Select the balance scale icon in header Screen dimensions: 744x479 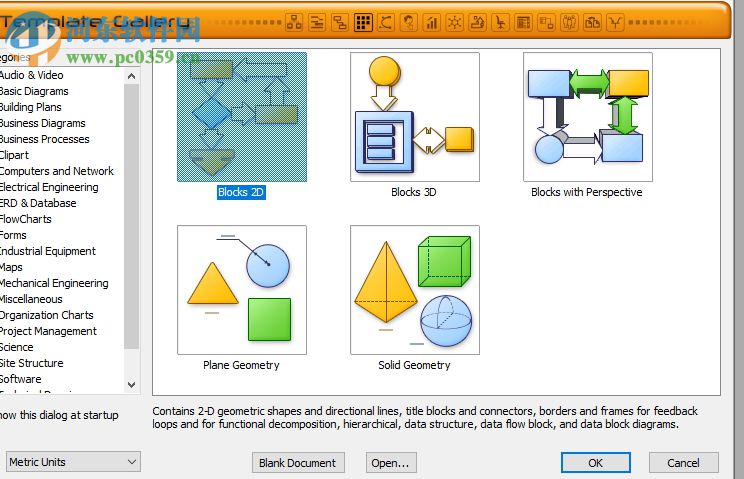pyautogui.click(x=592, y=22)
